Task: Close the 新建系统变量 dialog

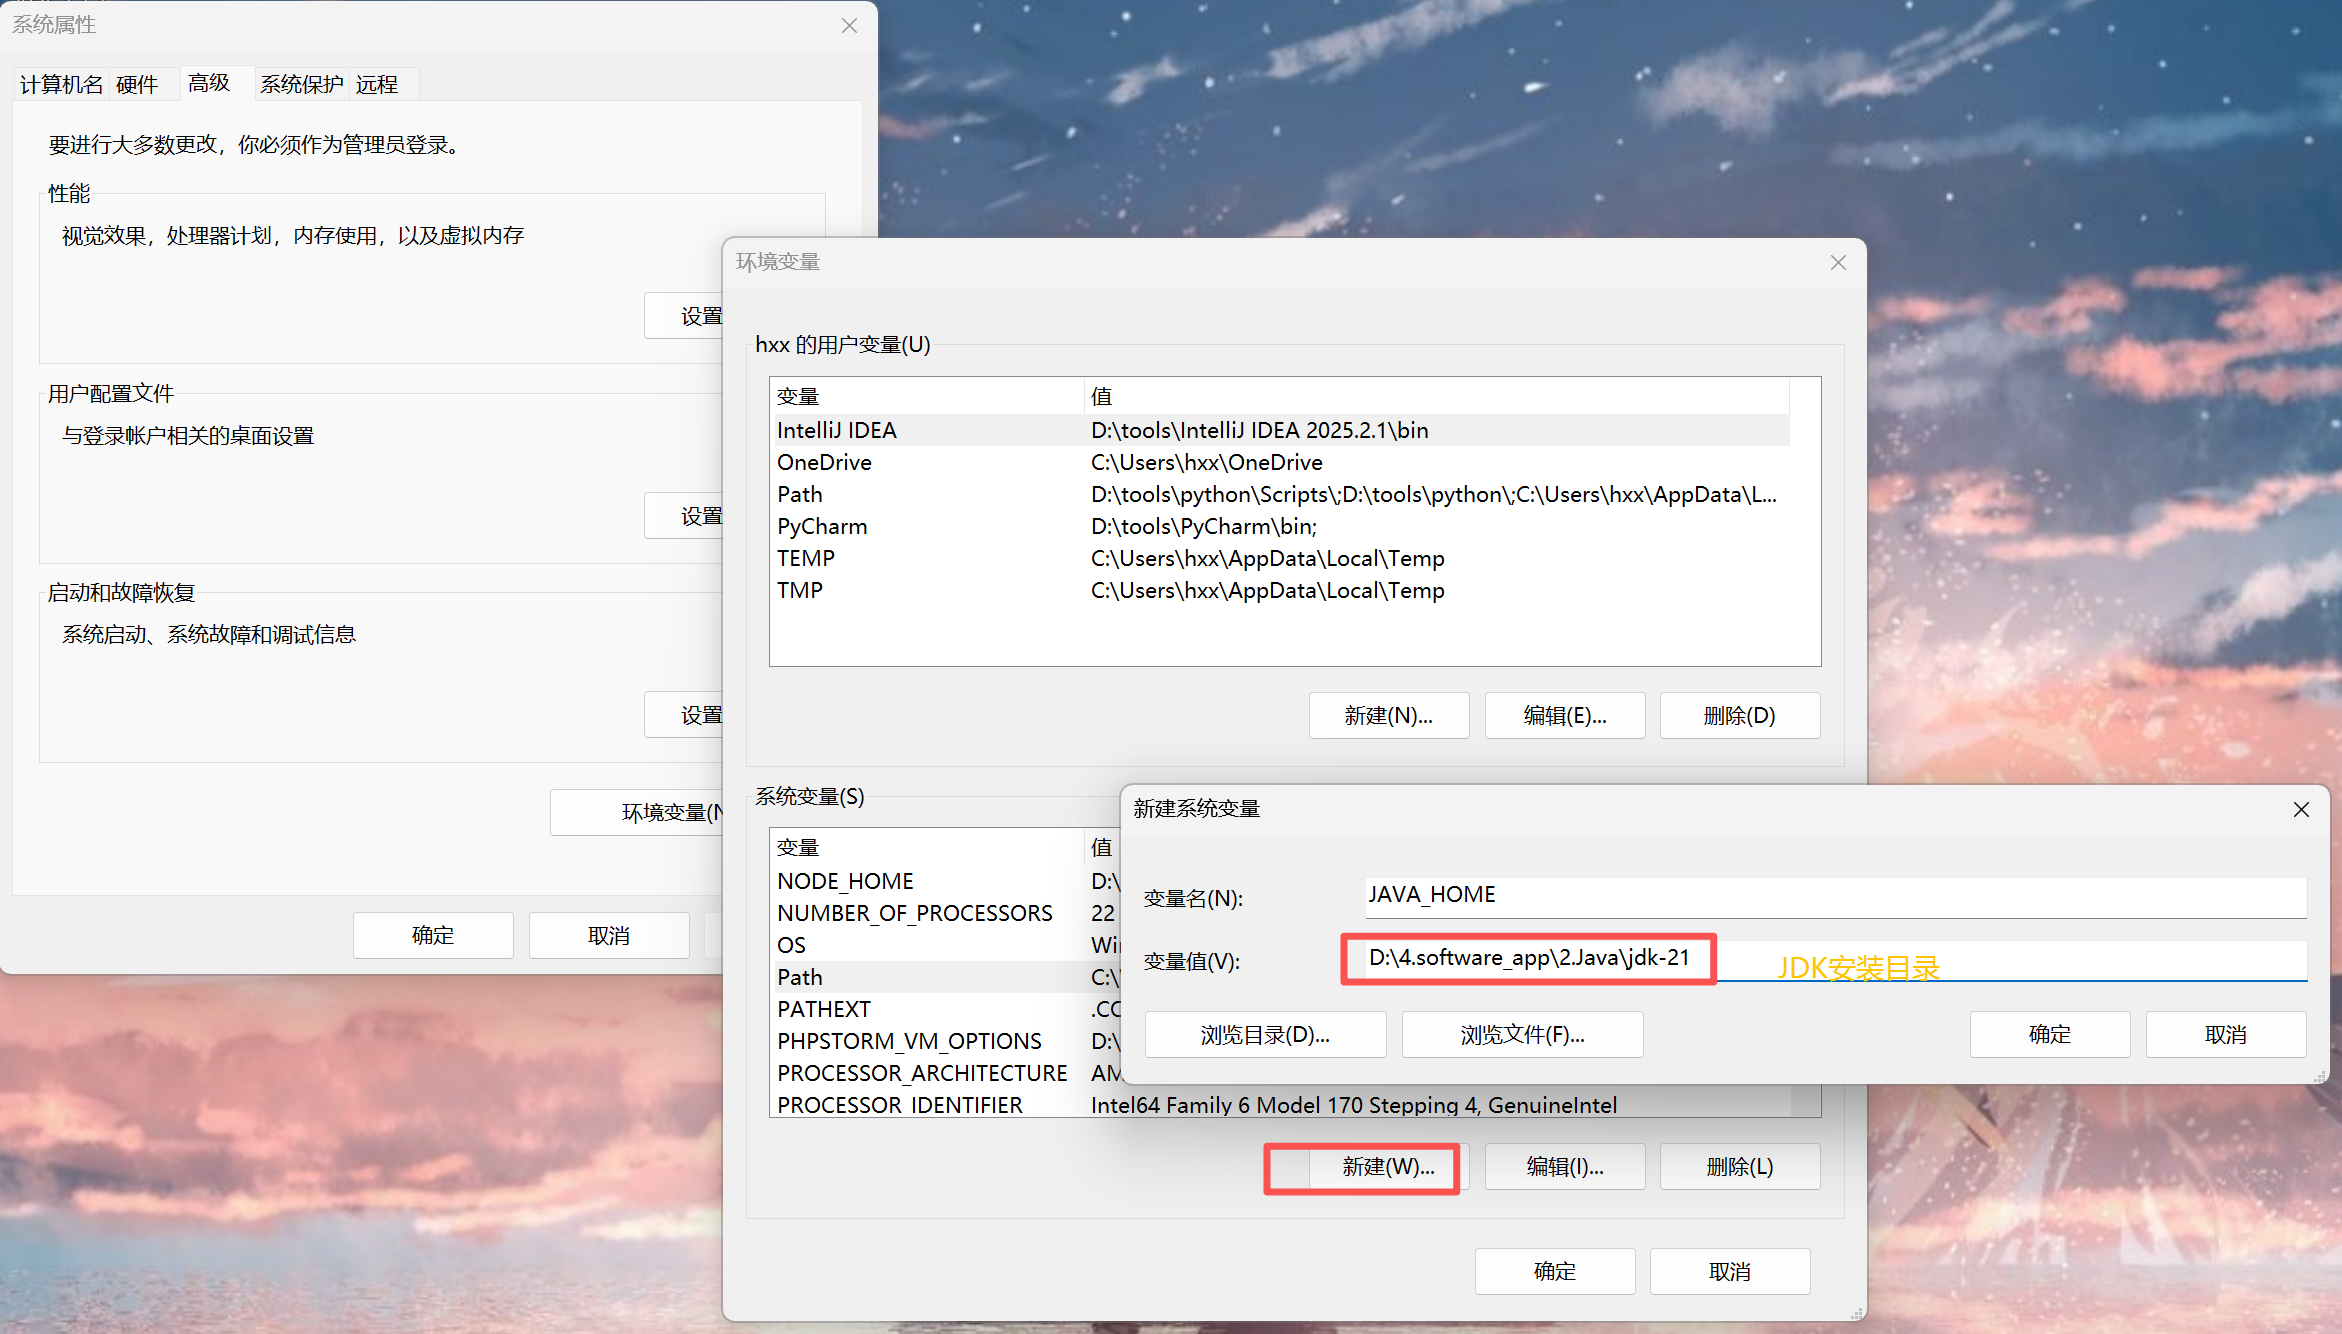Action: click(2300, 809)
